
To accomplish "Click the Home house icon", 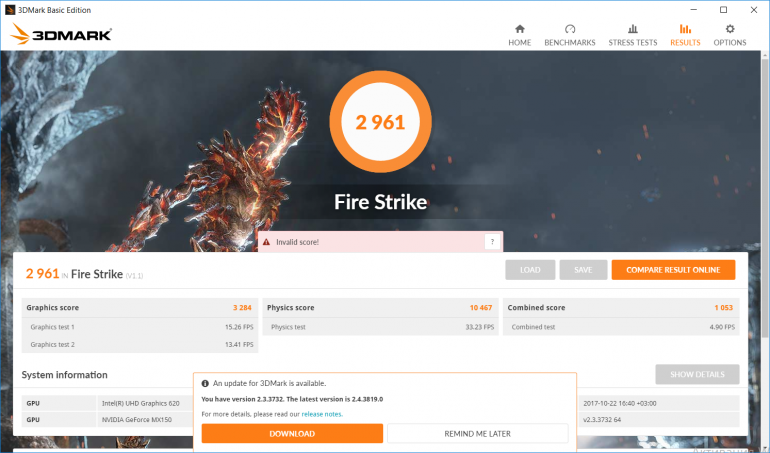I will [x=520, y=29].
